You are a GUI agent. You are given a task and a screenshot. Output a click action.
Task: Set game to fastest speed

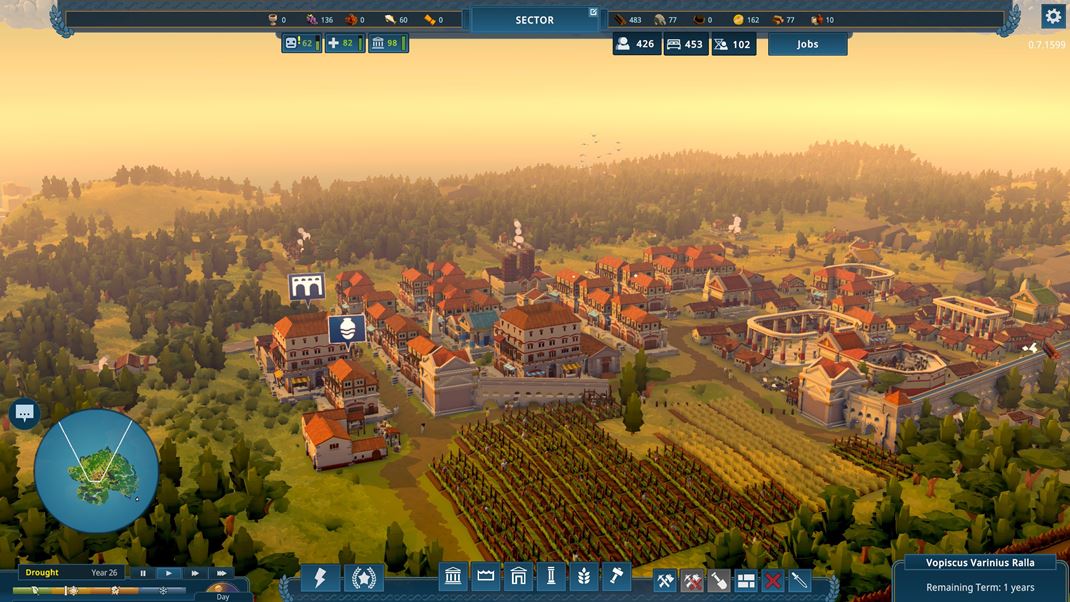221,573
